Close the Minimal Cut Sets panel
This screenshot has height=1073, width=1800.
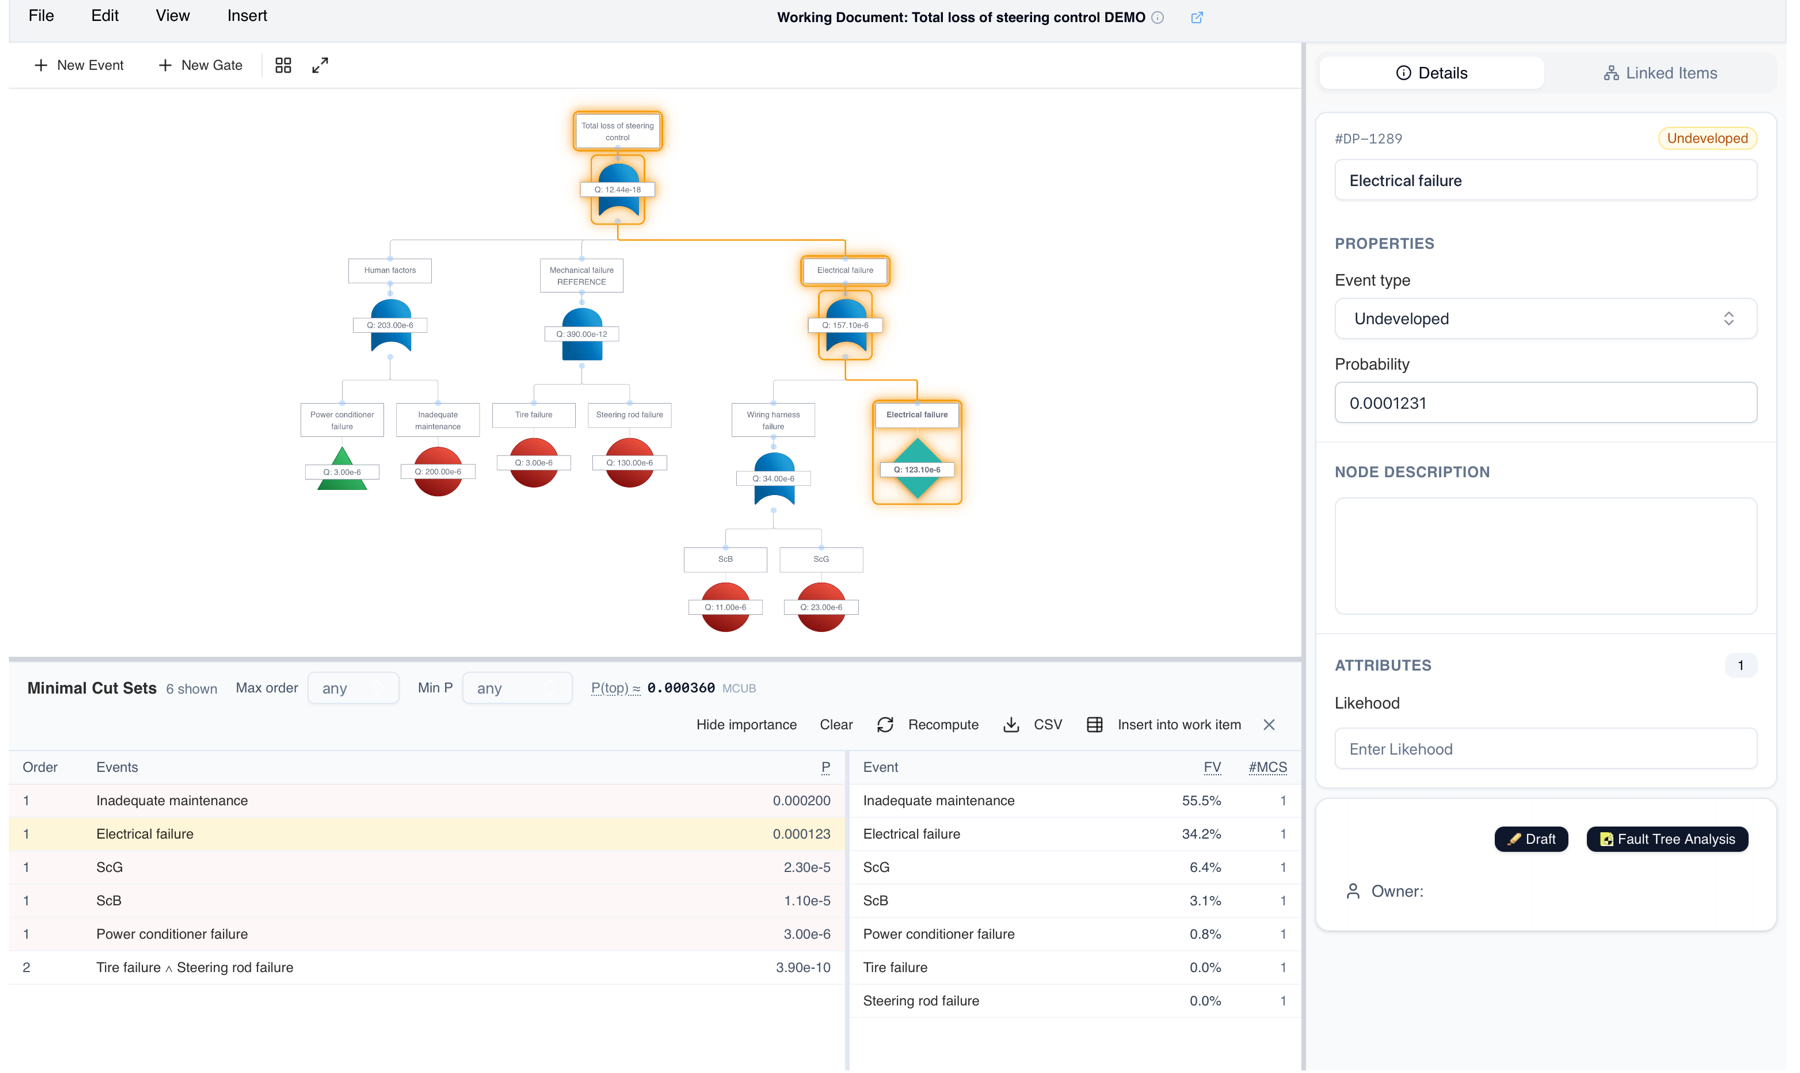tap(1269, 725)
